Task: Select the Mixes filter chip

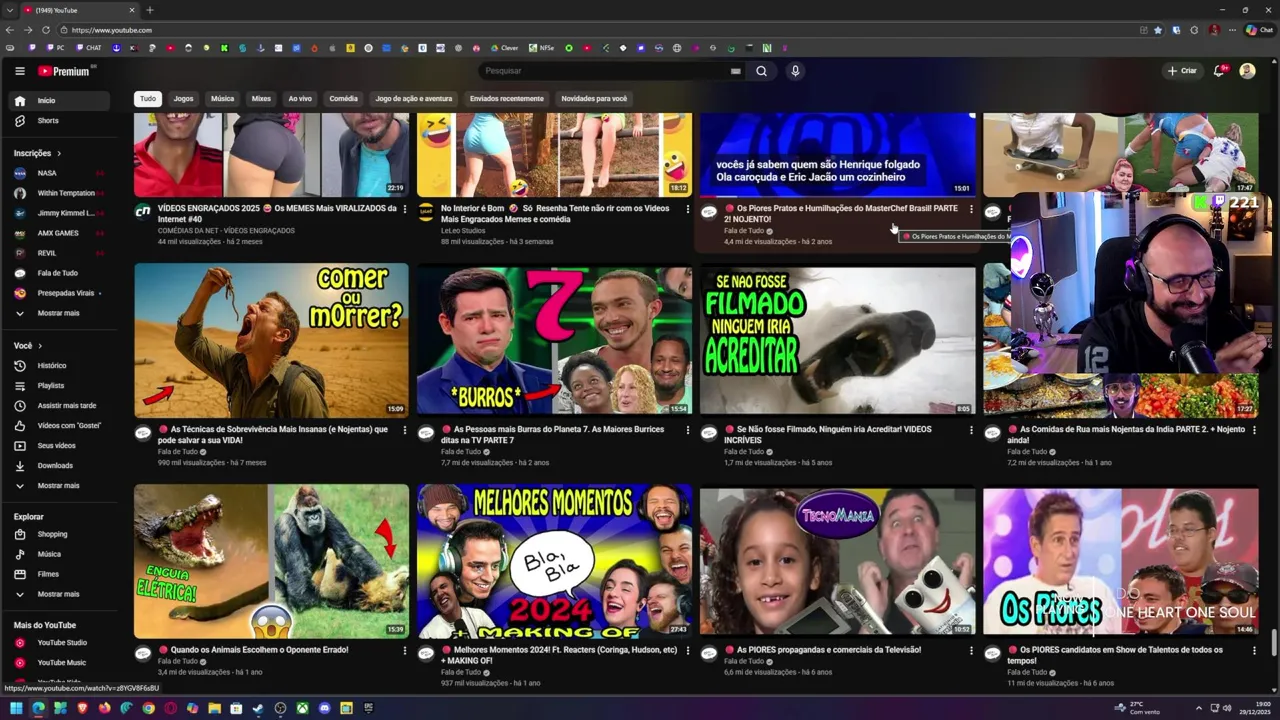Action: 261,99
